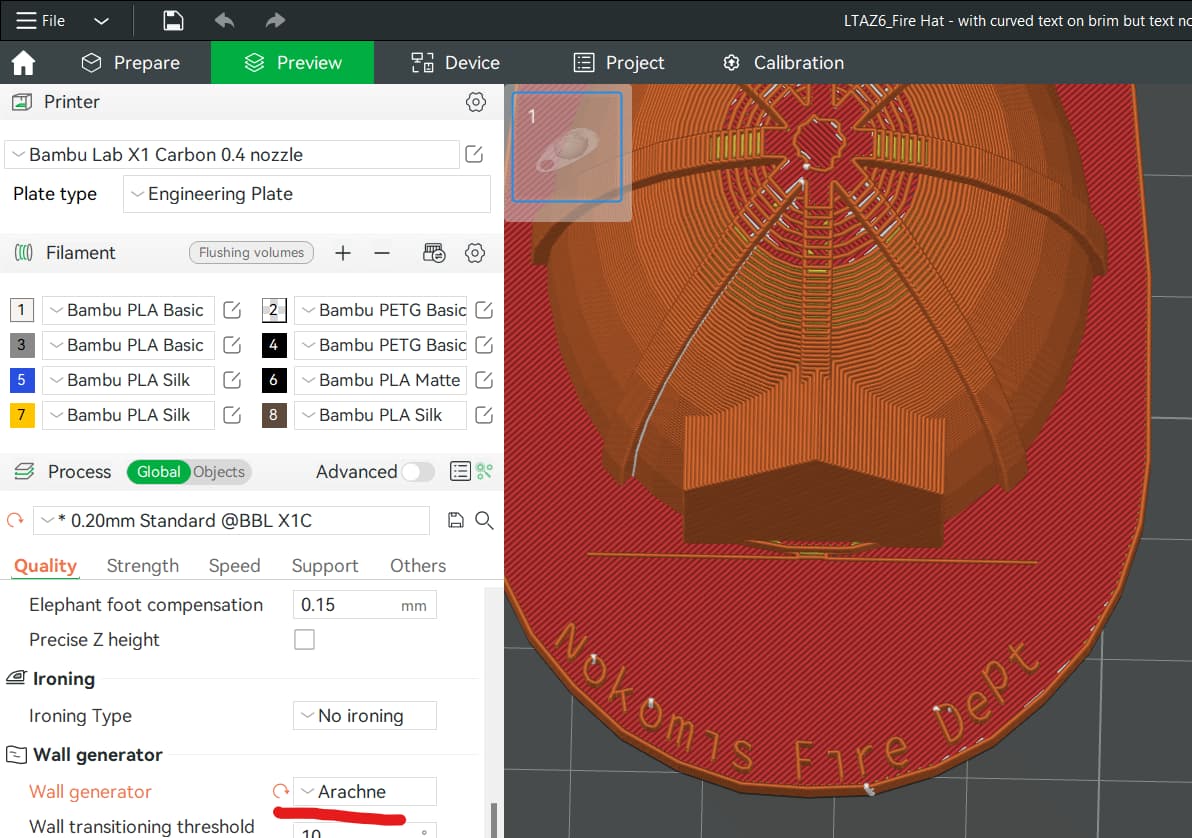Switch to the Calibration tab

783,62
